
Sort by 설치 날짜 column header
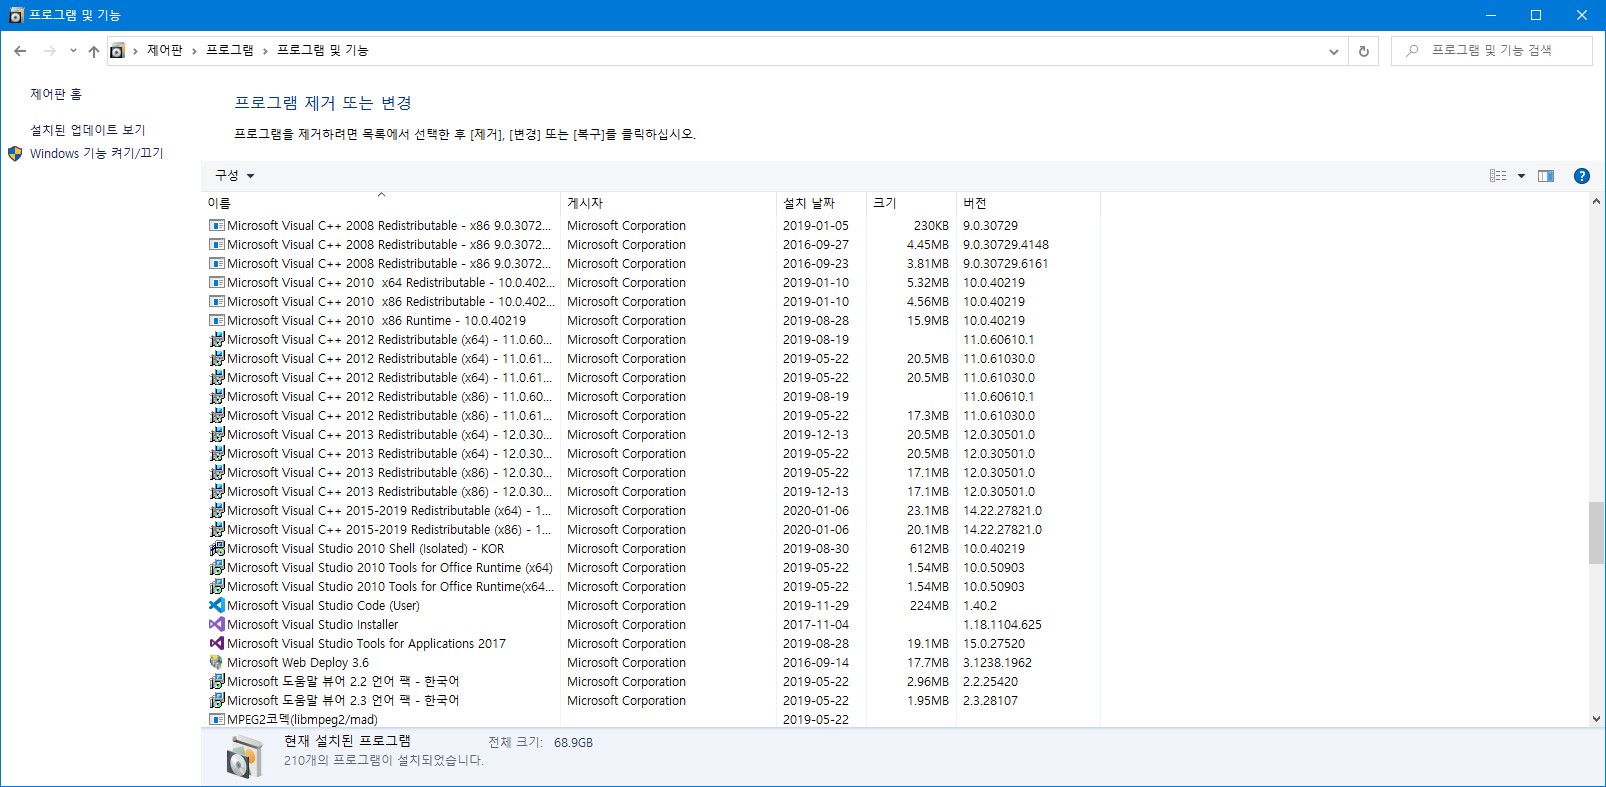pyautogui.click(x=821, y=203)
